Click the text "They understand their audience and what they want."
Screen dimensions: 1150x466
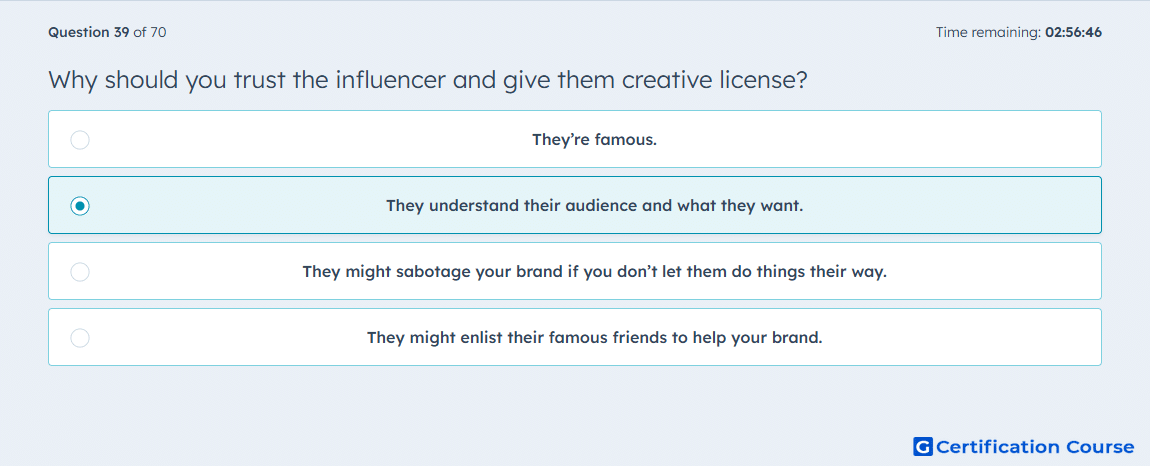click(595, 206)
